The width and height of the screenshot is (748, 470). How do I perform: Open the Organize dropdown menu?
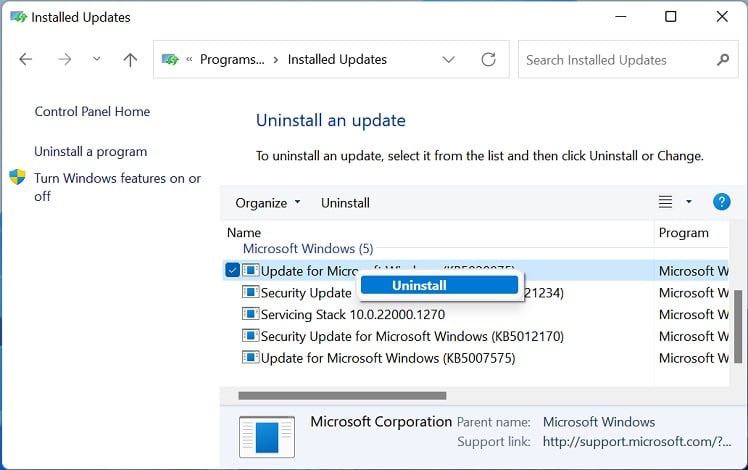(x=268, y=203)
